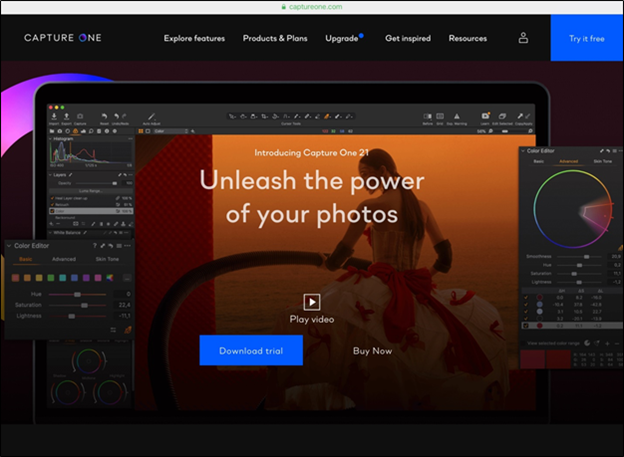
Task: Toggle the first color range row checkbox
Action: pyautogui.click(x=526, y=297)
